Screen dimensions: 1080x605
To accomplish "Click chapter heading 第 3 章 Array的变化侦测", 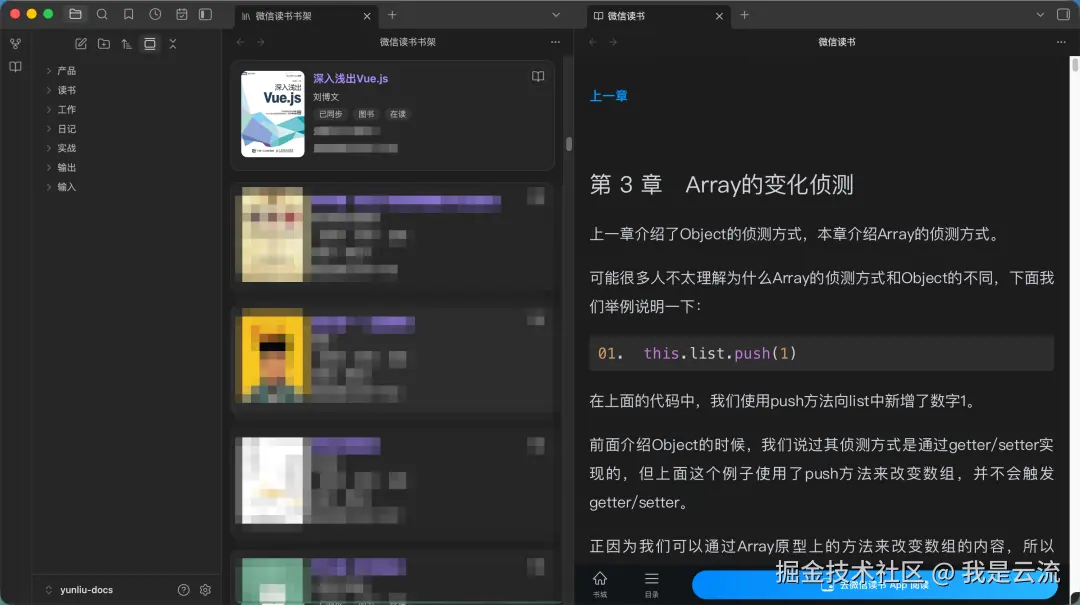I will (721, 185).
